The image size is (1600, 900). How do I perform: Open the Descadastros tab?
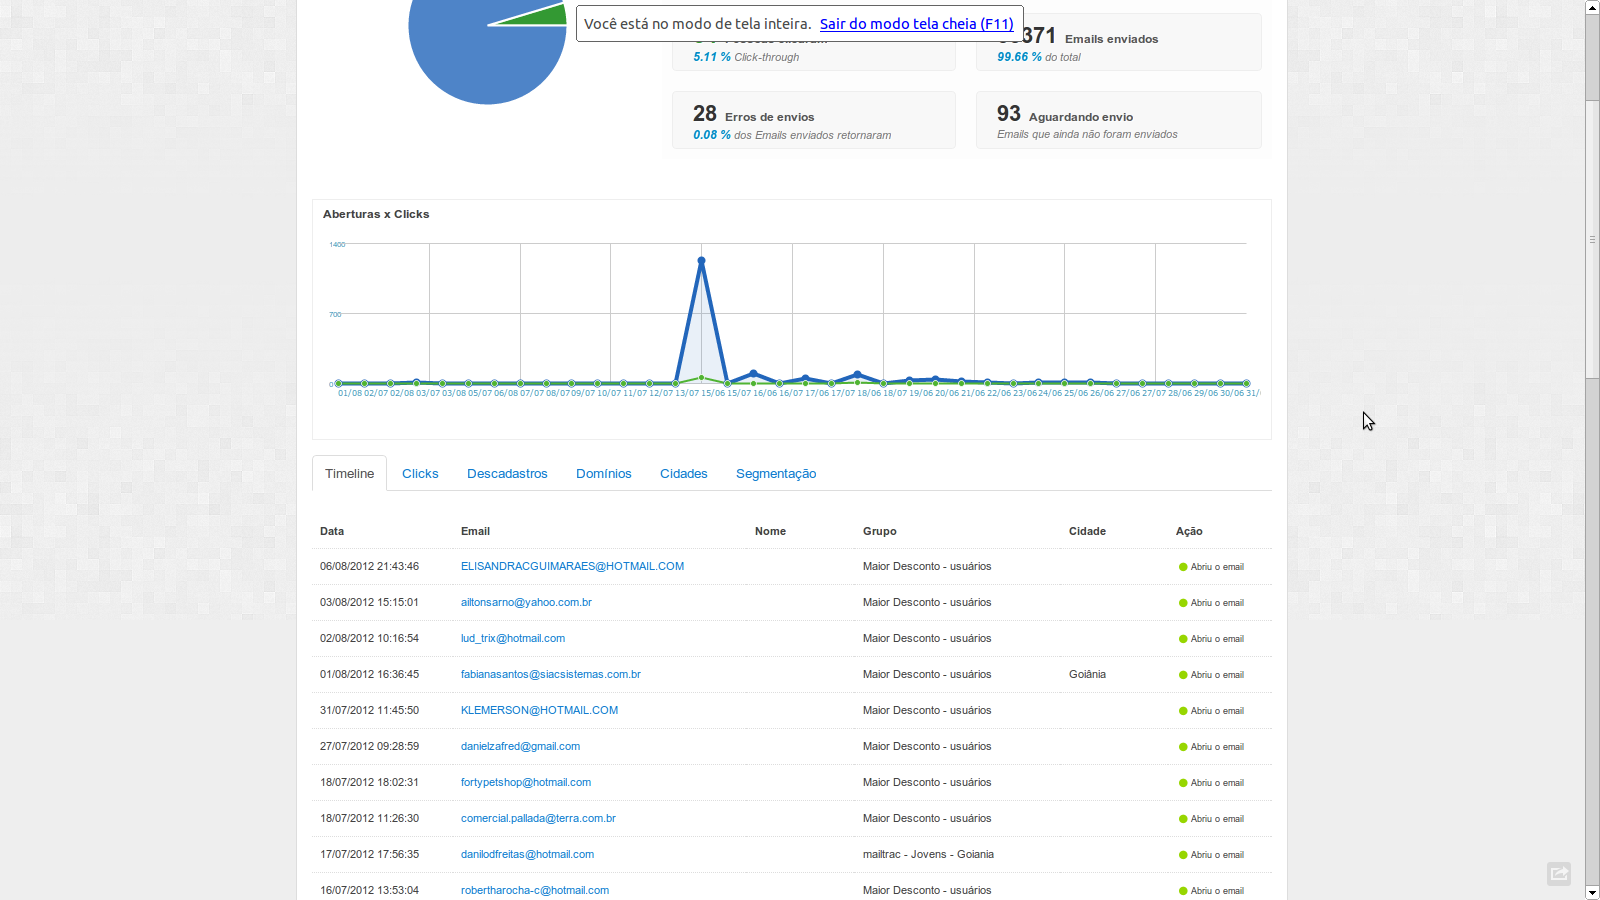[x=507, y=473]
